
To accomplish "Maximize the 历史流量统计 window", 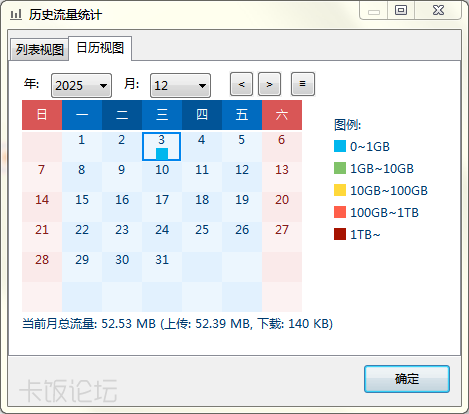I will click(401, 10).
